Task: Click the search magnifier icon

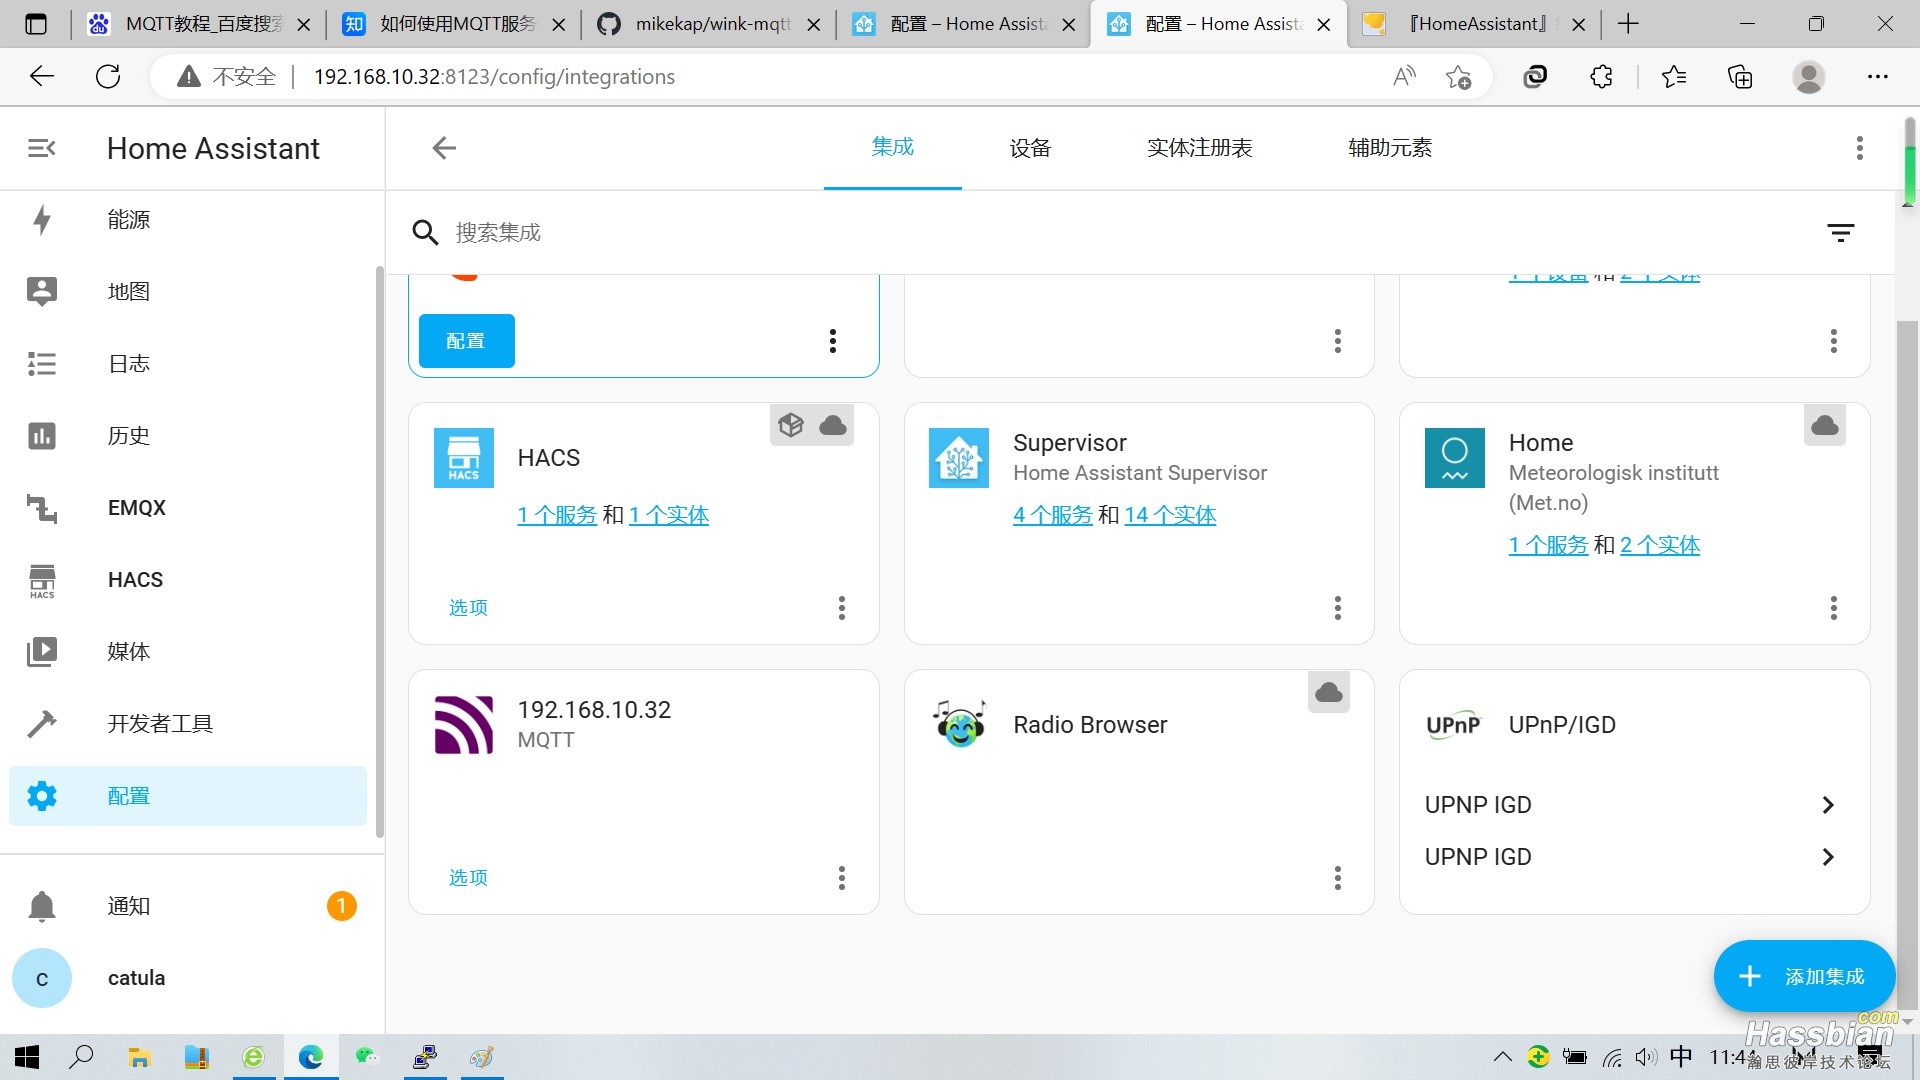Action: click(425, 233)
